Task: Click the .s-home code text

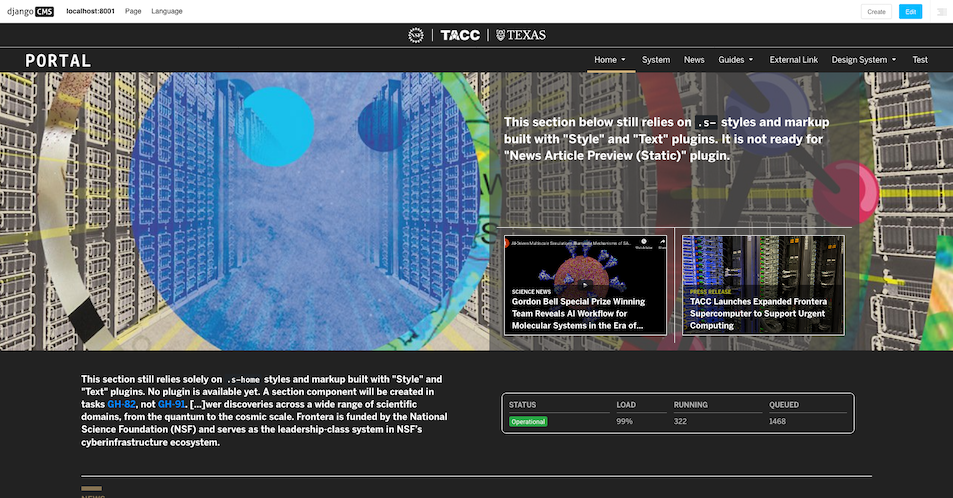Action: pos(243,379)
